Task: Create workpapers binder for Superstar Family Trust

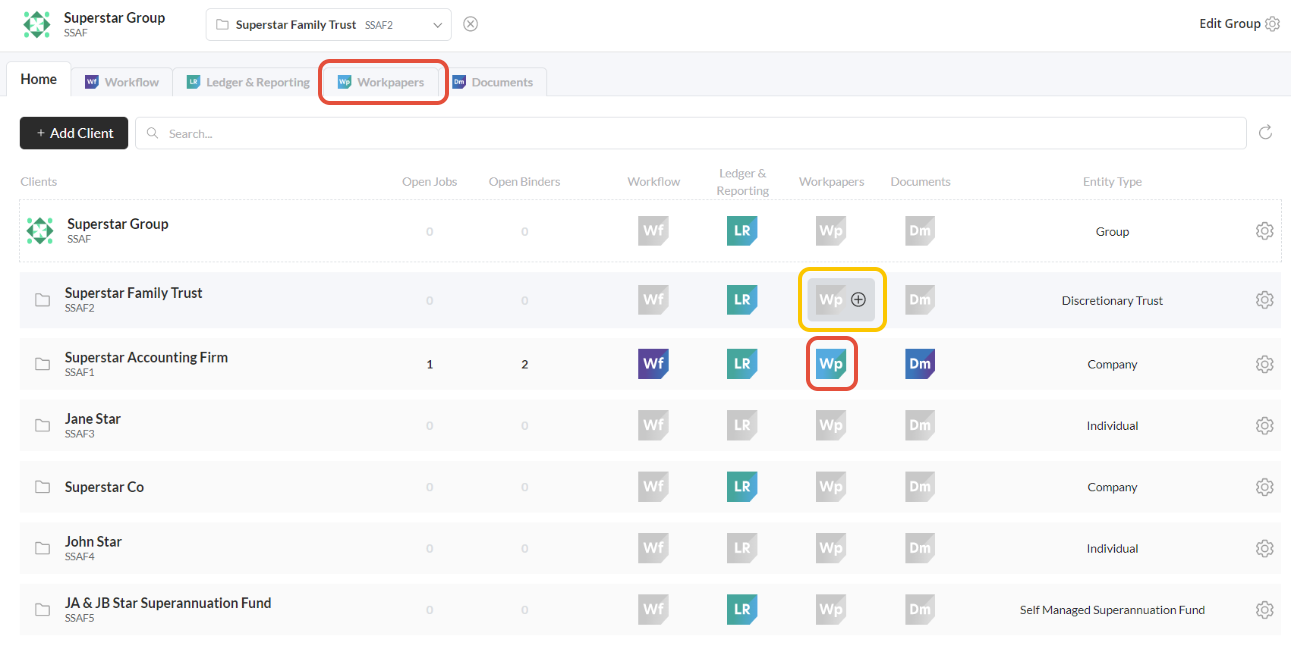Action: [860, 299]
